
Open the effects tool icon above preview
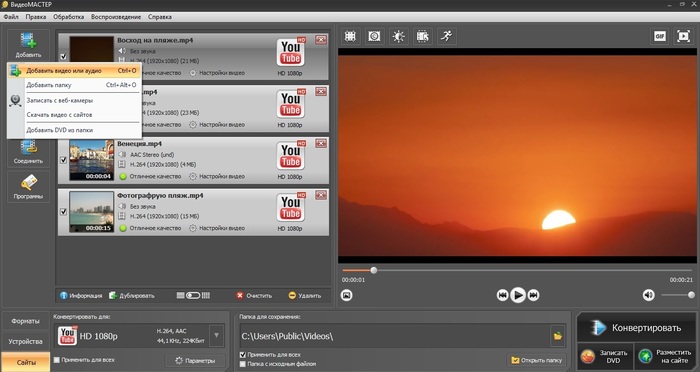(x=374, y=36)
